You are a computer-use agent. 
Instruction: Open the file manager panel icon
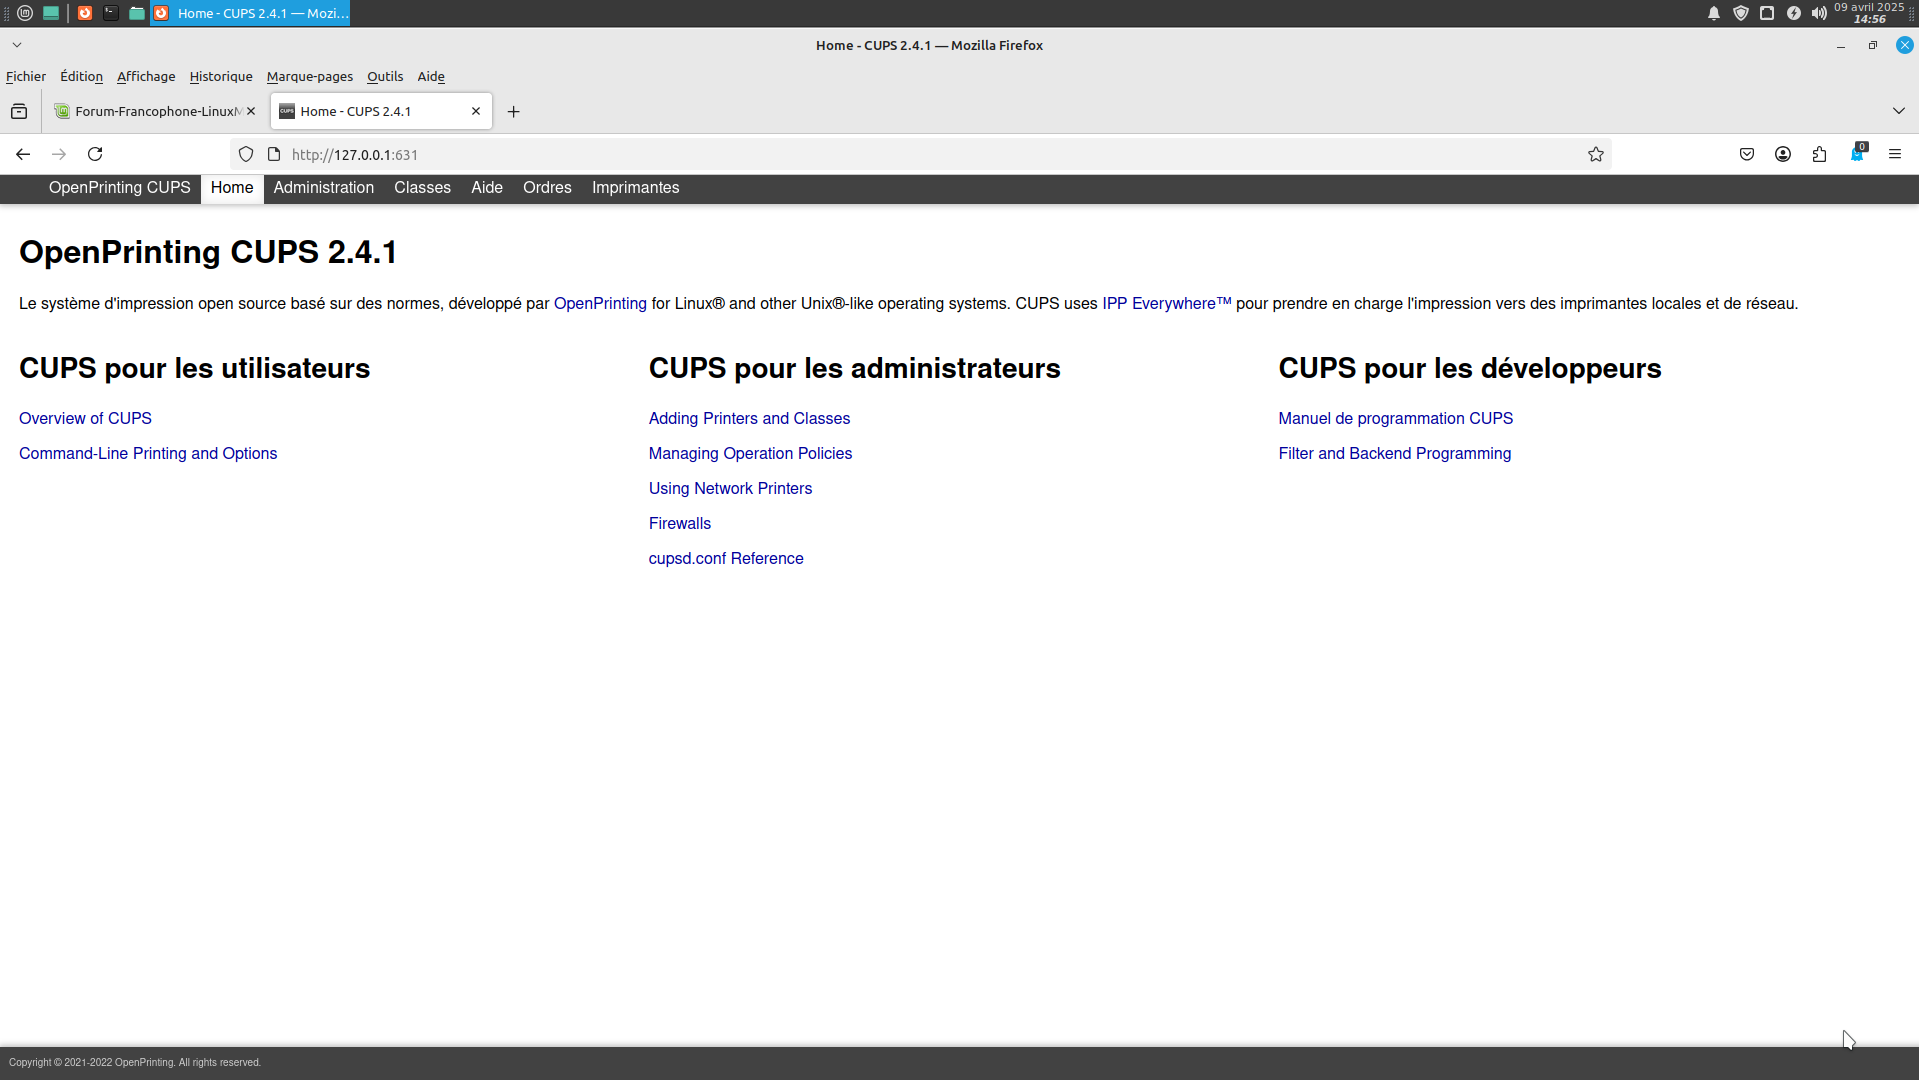coord(137,13)
